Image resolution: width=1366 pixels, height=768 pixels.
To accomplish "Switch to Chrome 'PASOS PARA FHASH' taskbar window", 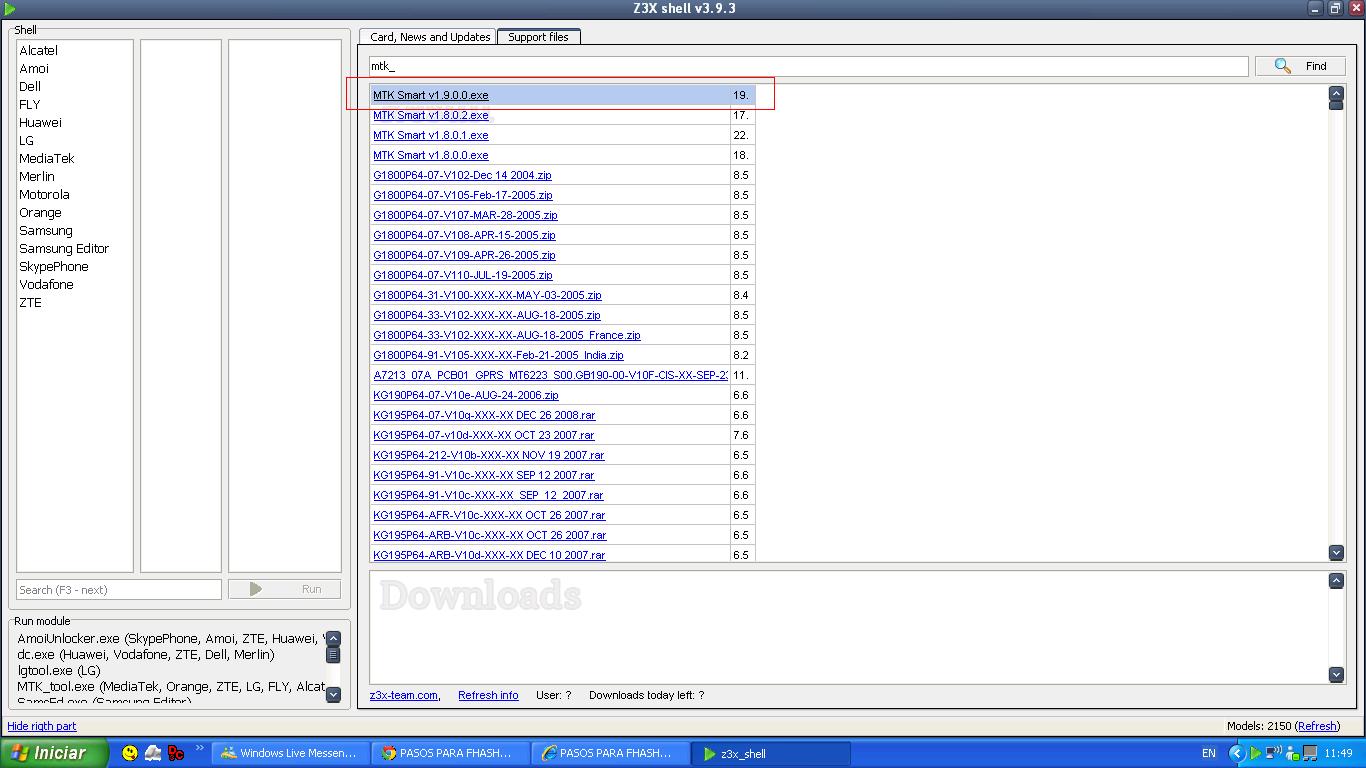I will click(449, 753).
